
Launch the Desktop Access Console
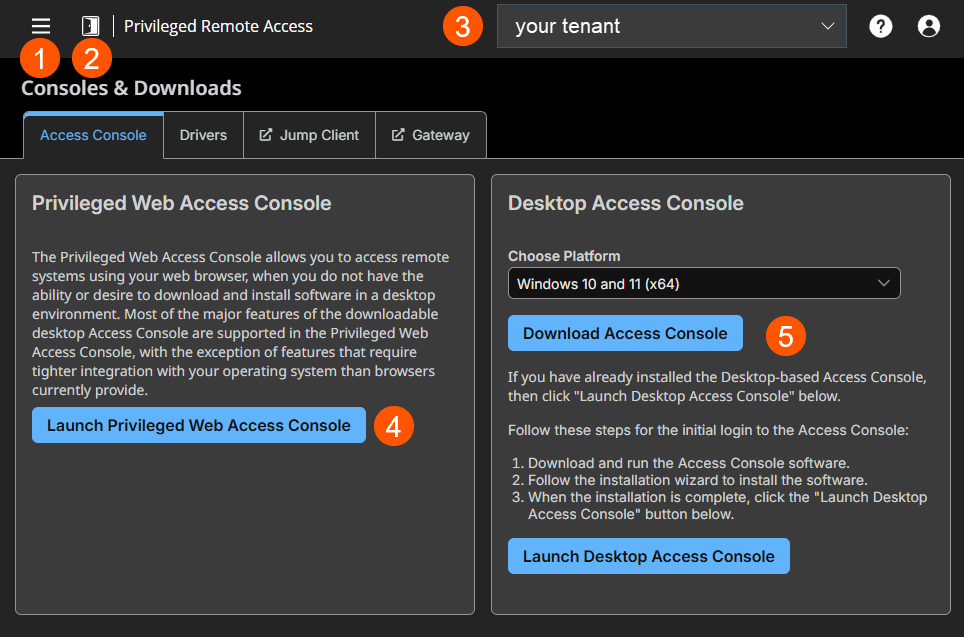point(648,555)
